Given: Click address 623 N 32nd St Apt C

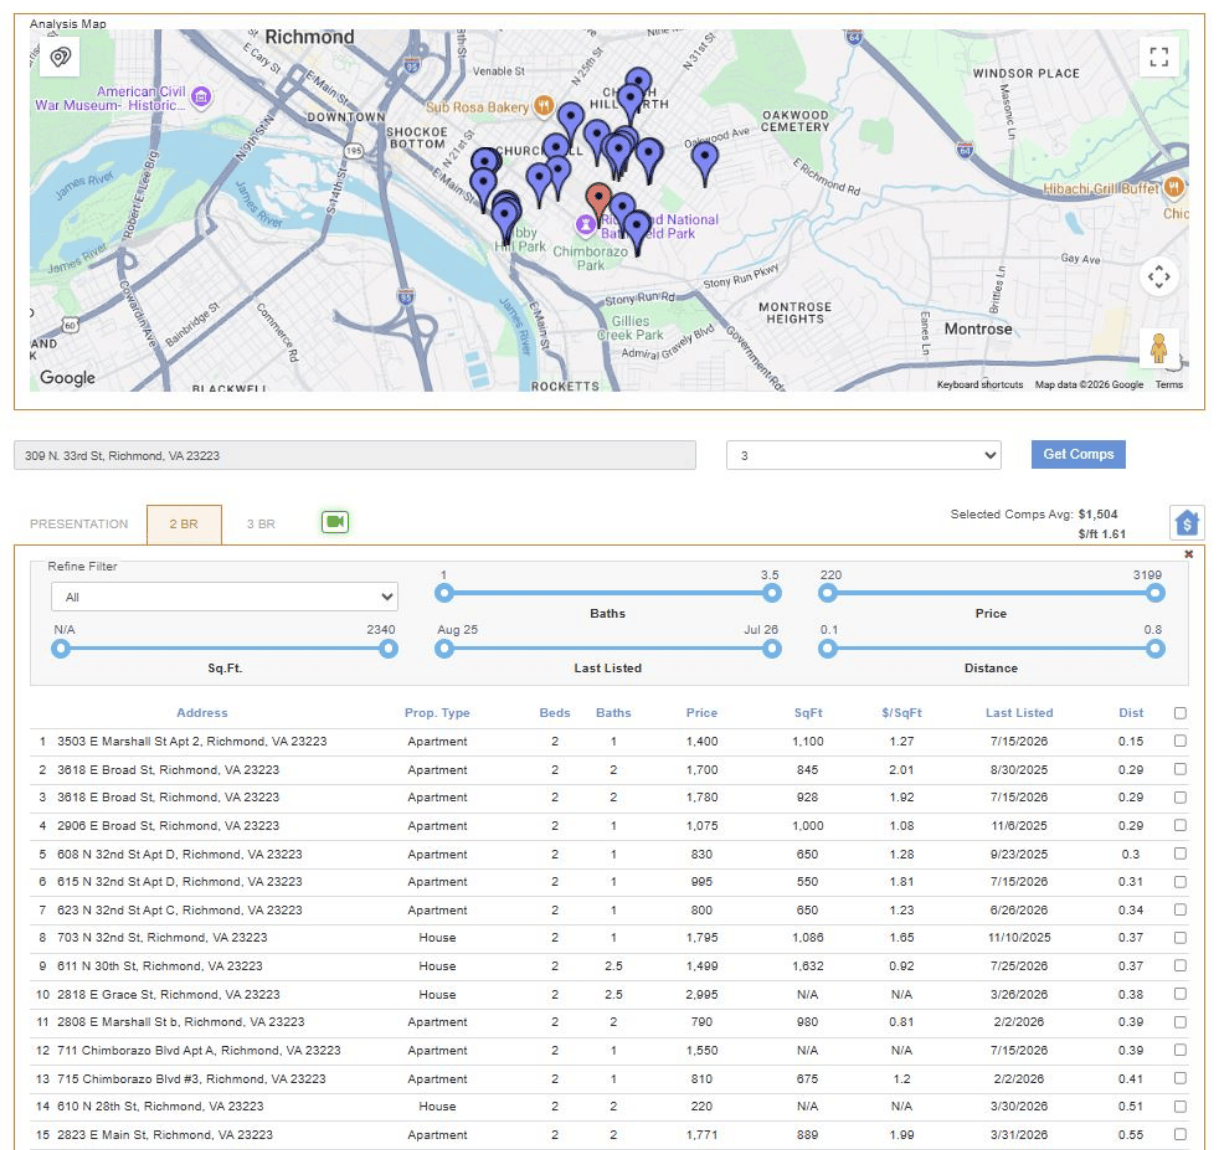Looking at the screenshot, I should coord(179,910).
